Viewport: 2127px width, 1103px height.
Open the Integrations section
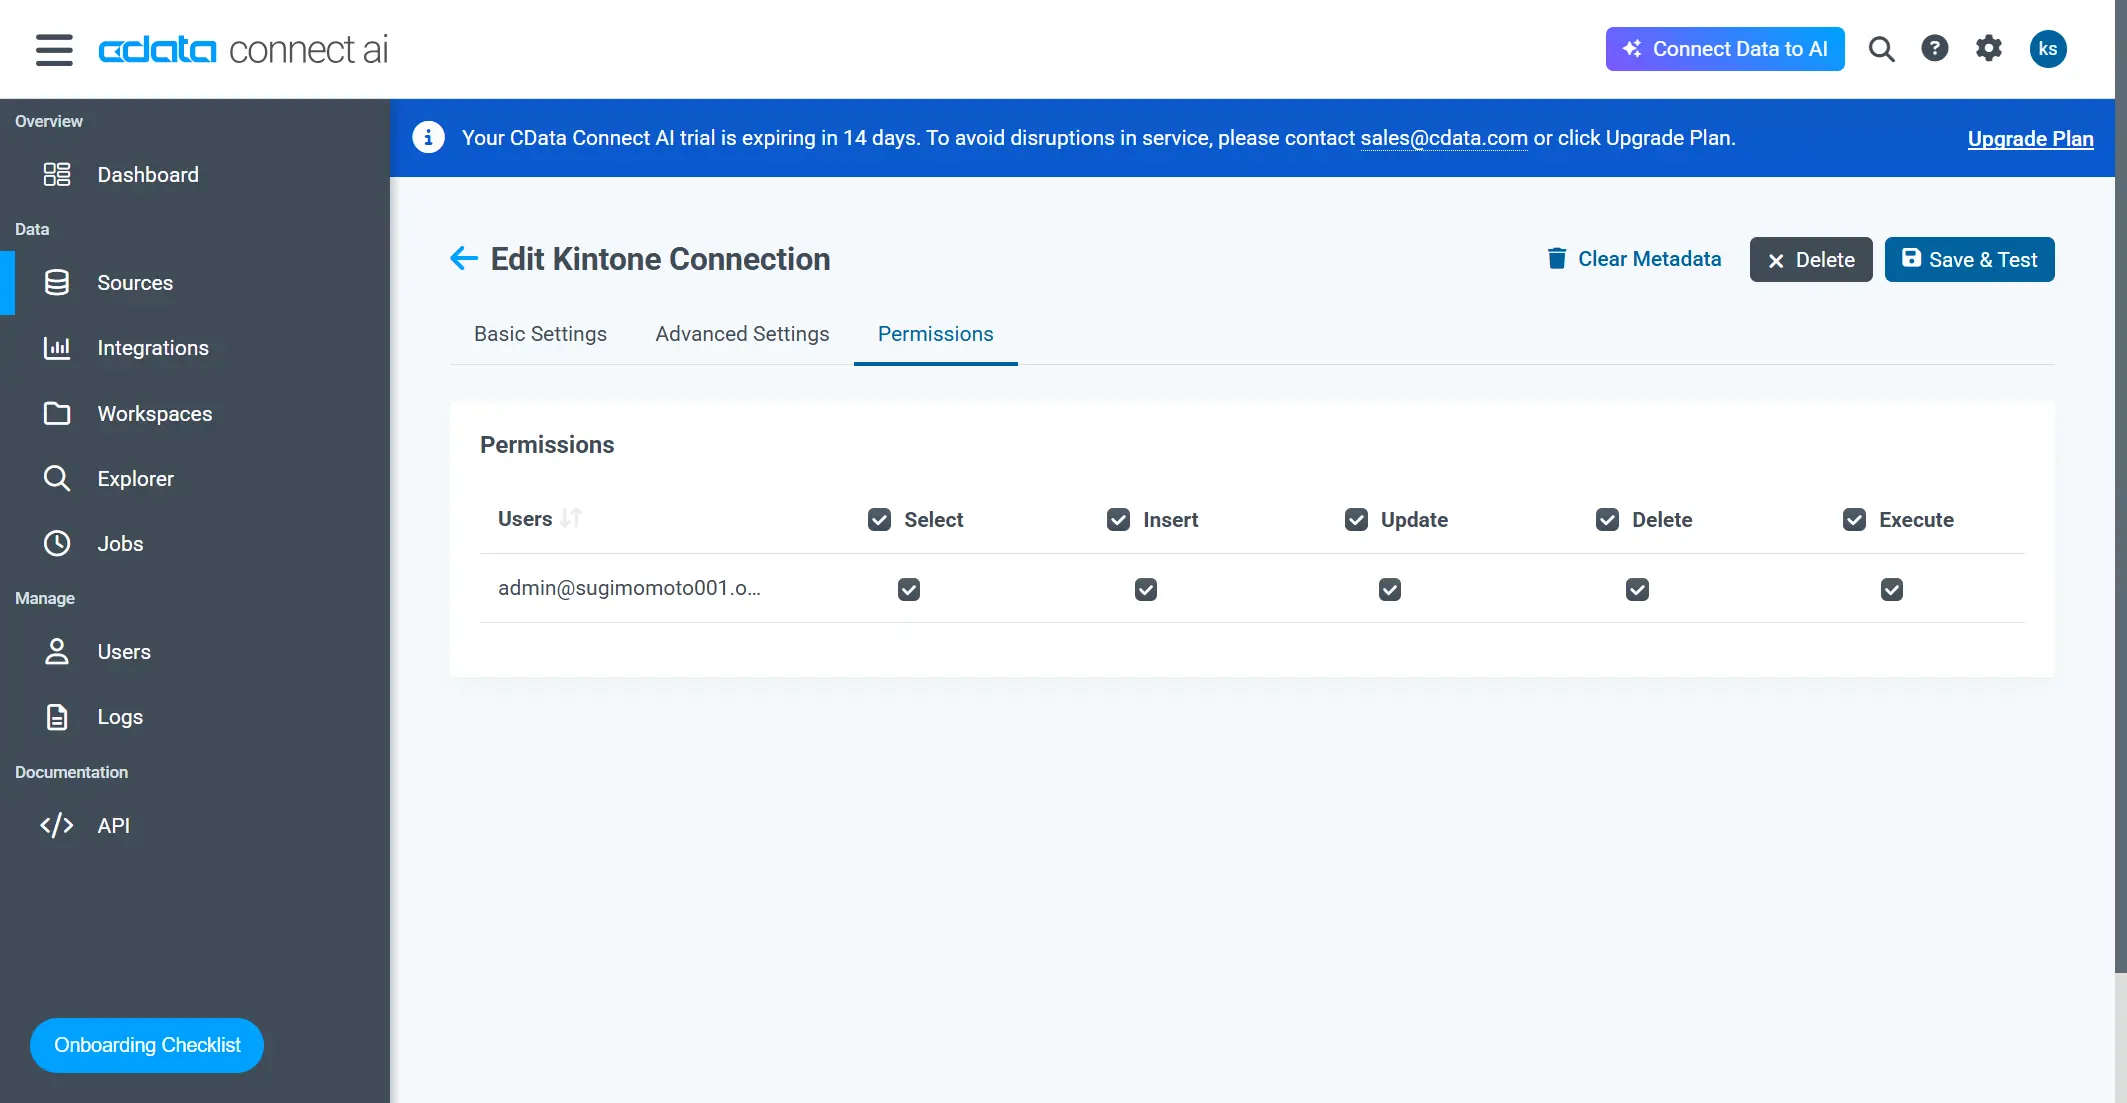click(153, 347)
